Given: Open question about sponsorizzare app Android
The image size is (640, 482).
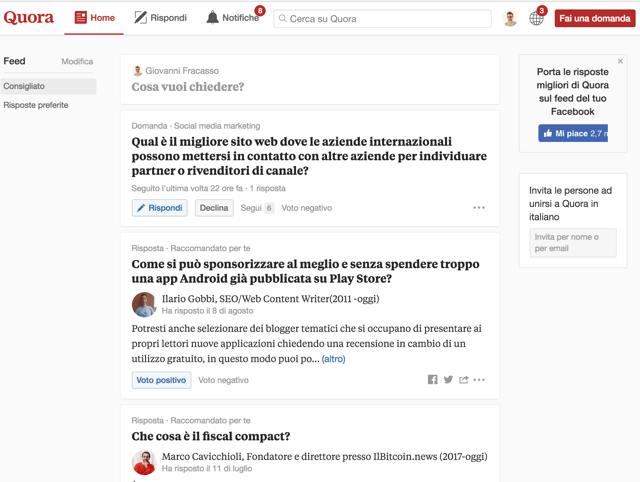Looking at the screenshot, I should point(305,271).
